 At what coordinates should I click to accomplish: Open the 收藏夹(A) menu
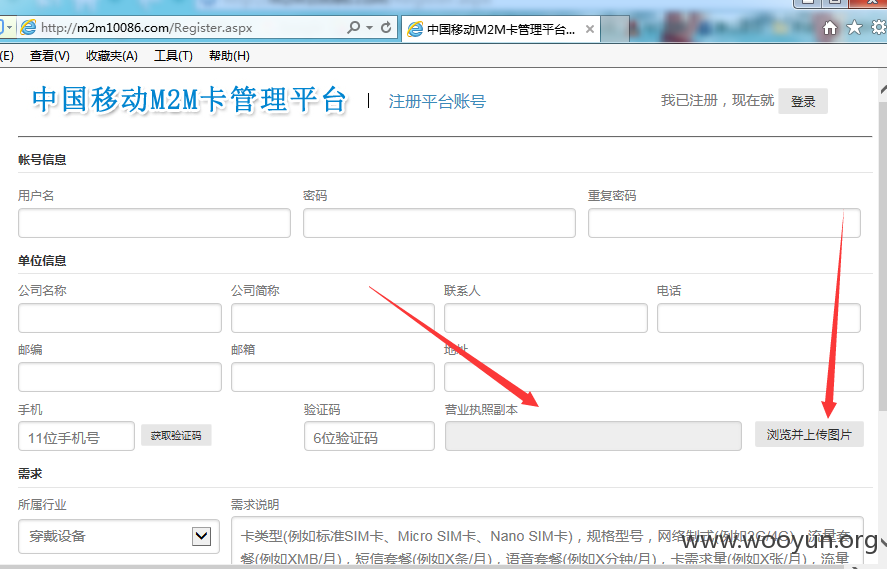111,56
